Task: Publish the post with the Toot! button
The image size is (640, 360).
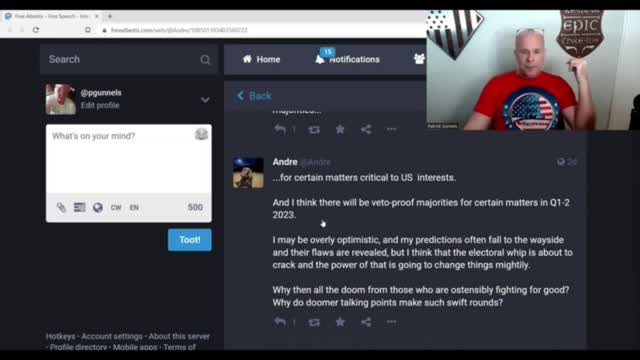Action: pyautogui.click(x=190, y=240)
